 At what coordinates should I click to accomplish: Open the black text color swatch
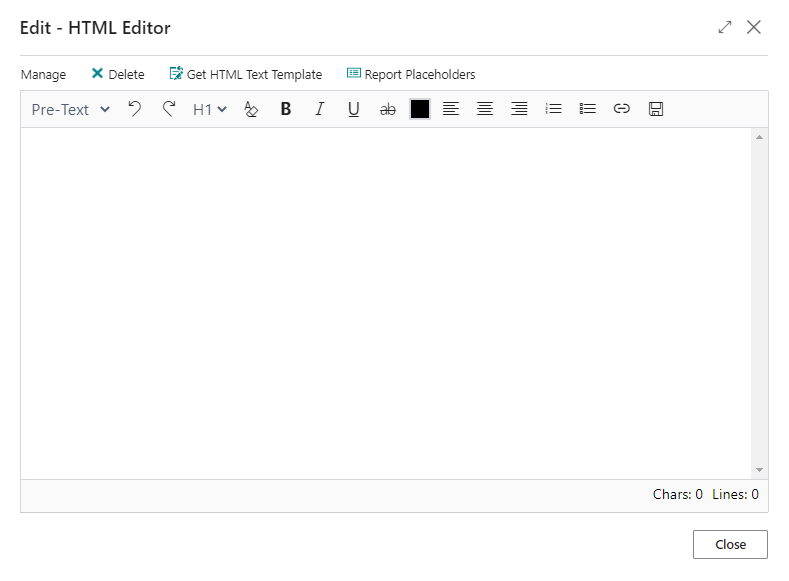pyautogui.click(x=420, y=109)
